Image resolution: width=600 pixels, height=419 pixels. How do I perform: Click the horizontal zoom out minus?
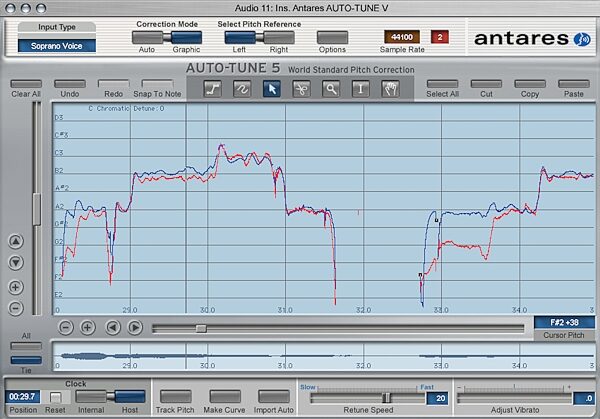pos(66,328)
